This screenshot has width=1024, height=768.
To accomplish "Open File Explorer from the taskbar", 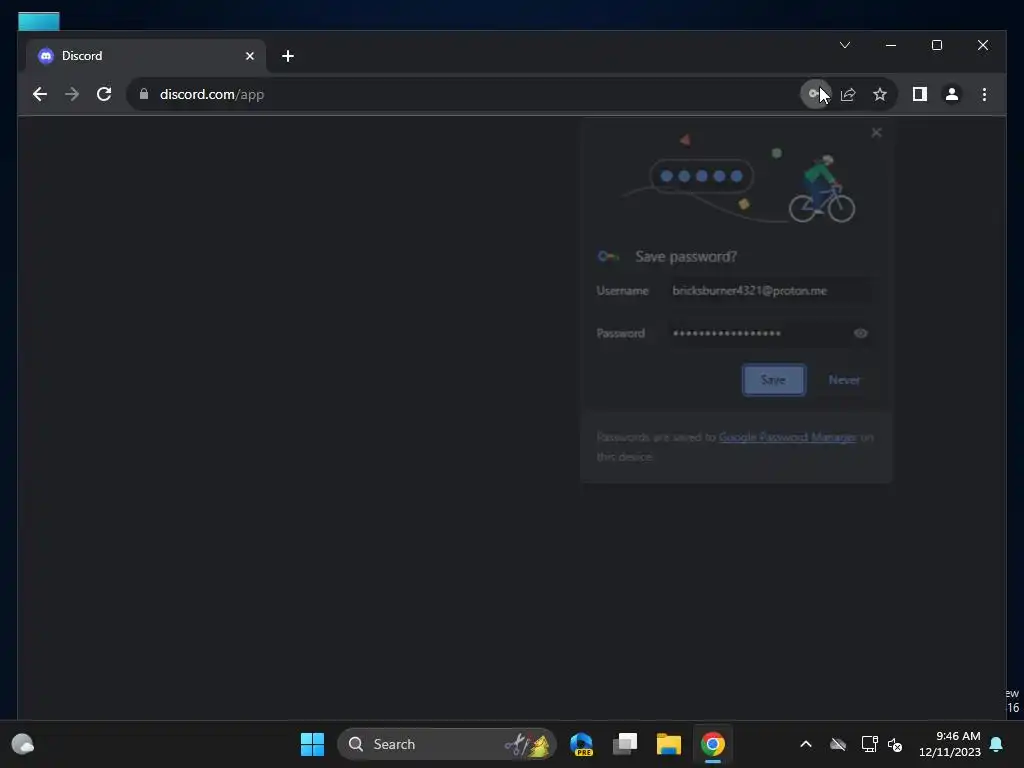I will pos(669,744).
